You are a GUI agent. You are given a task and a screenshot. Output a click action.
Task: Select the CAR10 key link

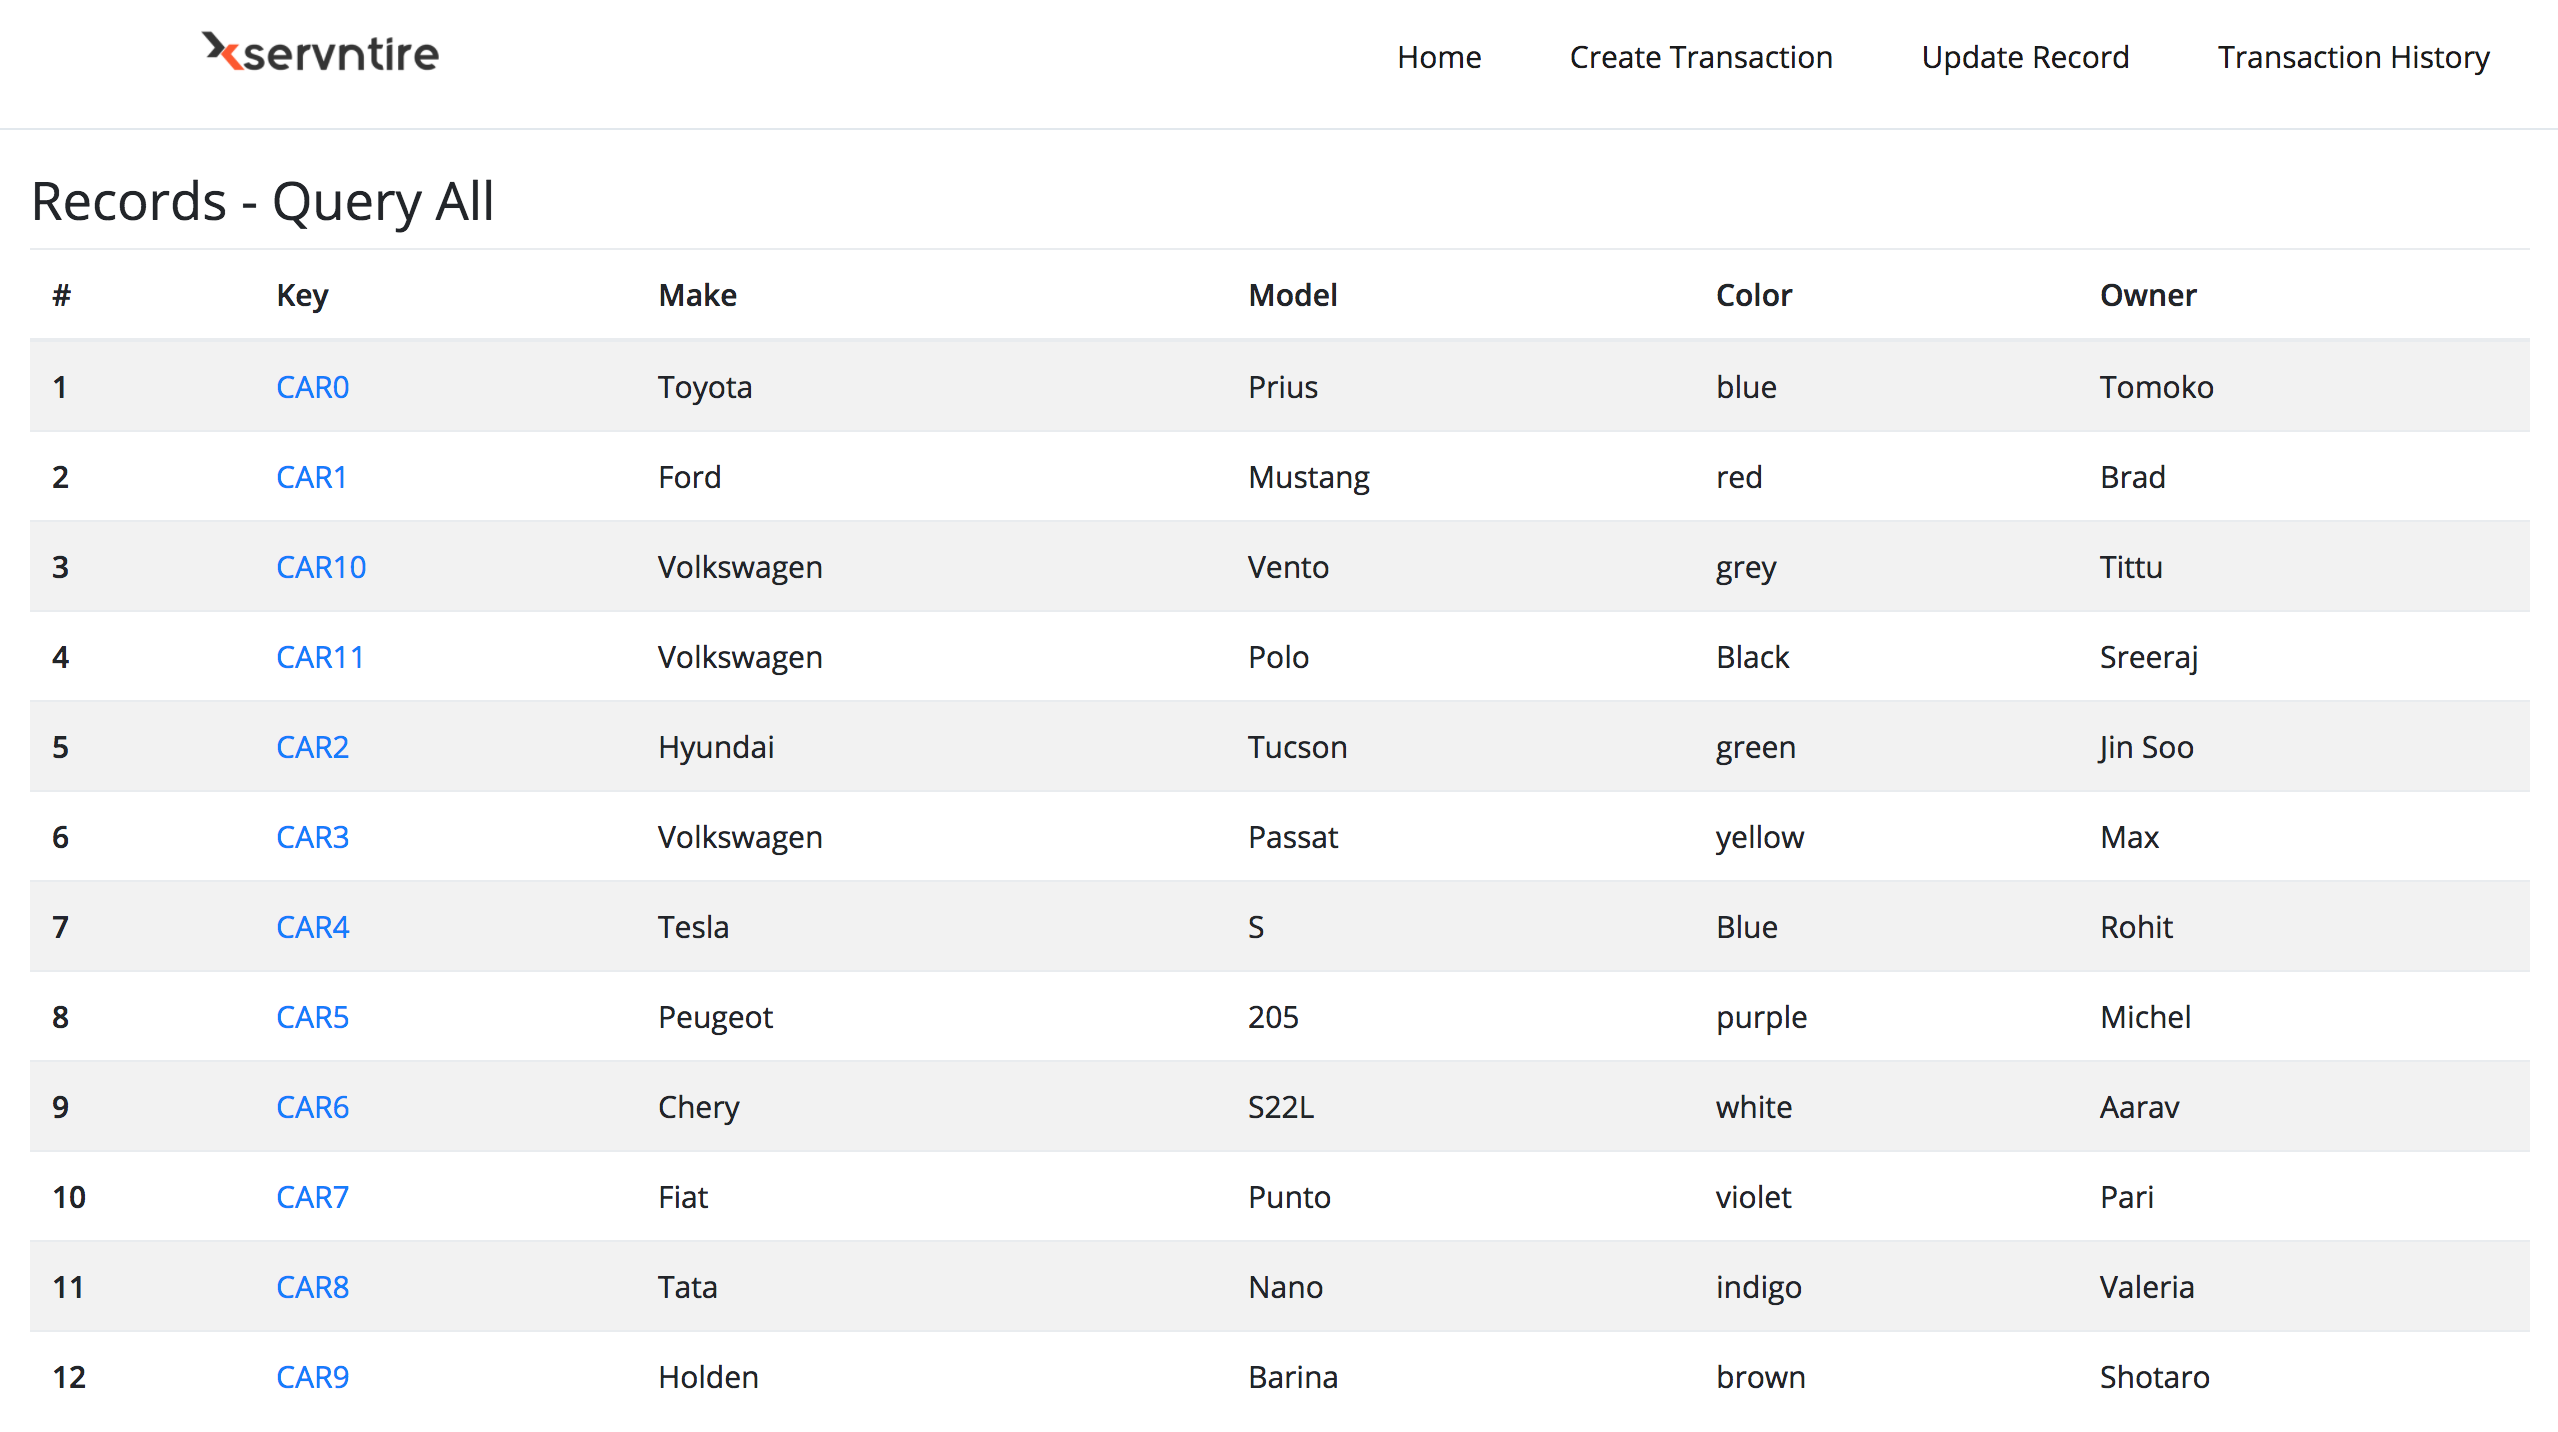coord(321,567)
